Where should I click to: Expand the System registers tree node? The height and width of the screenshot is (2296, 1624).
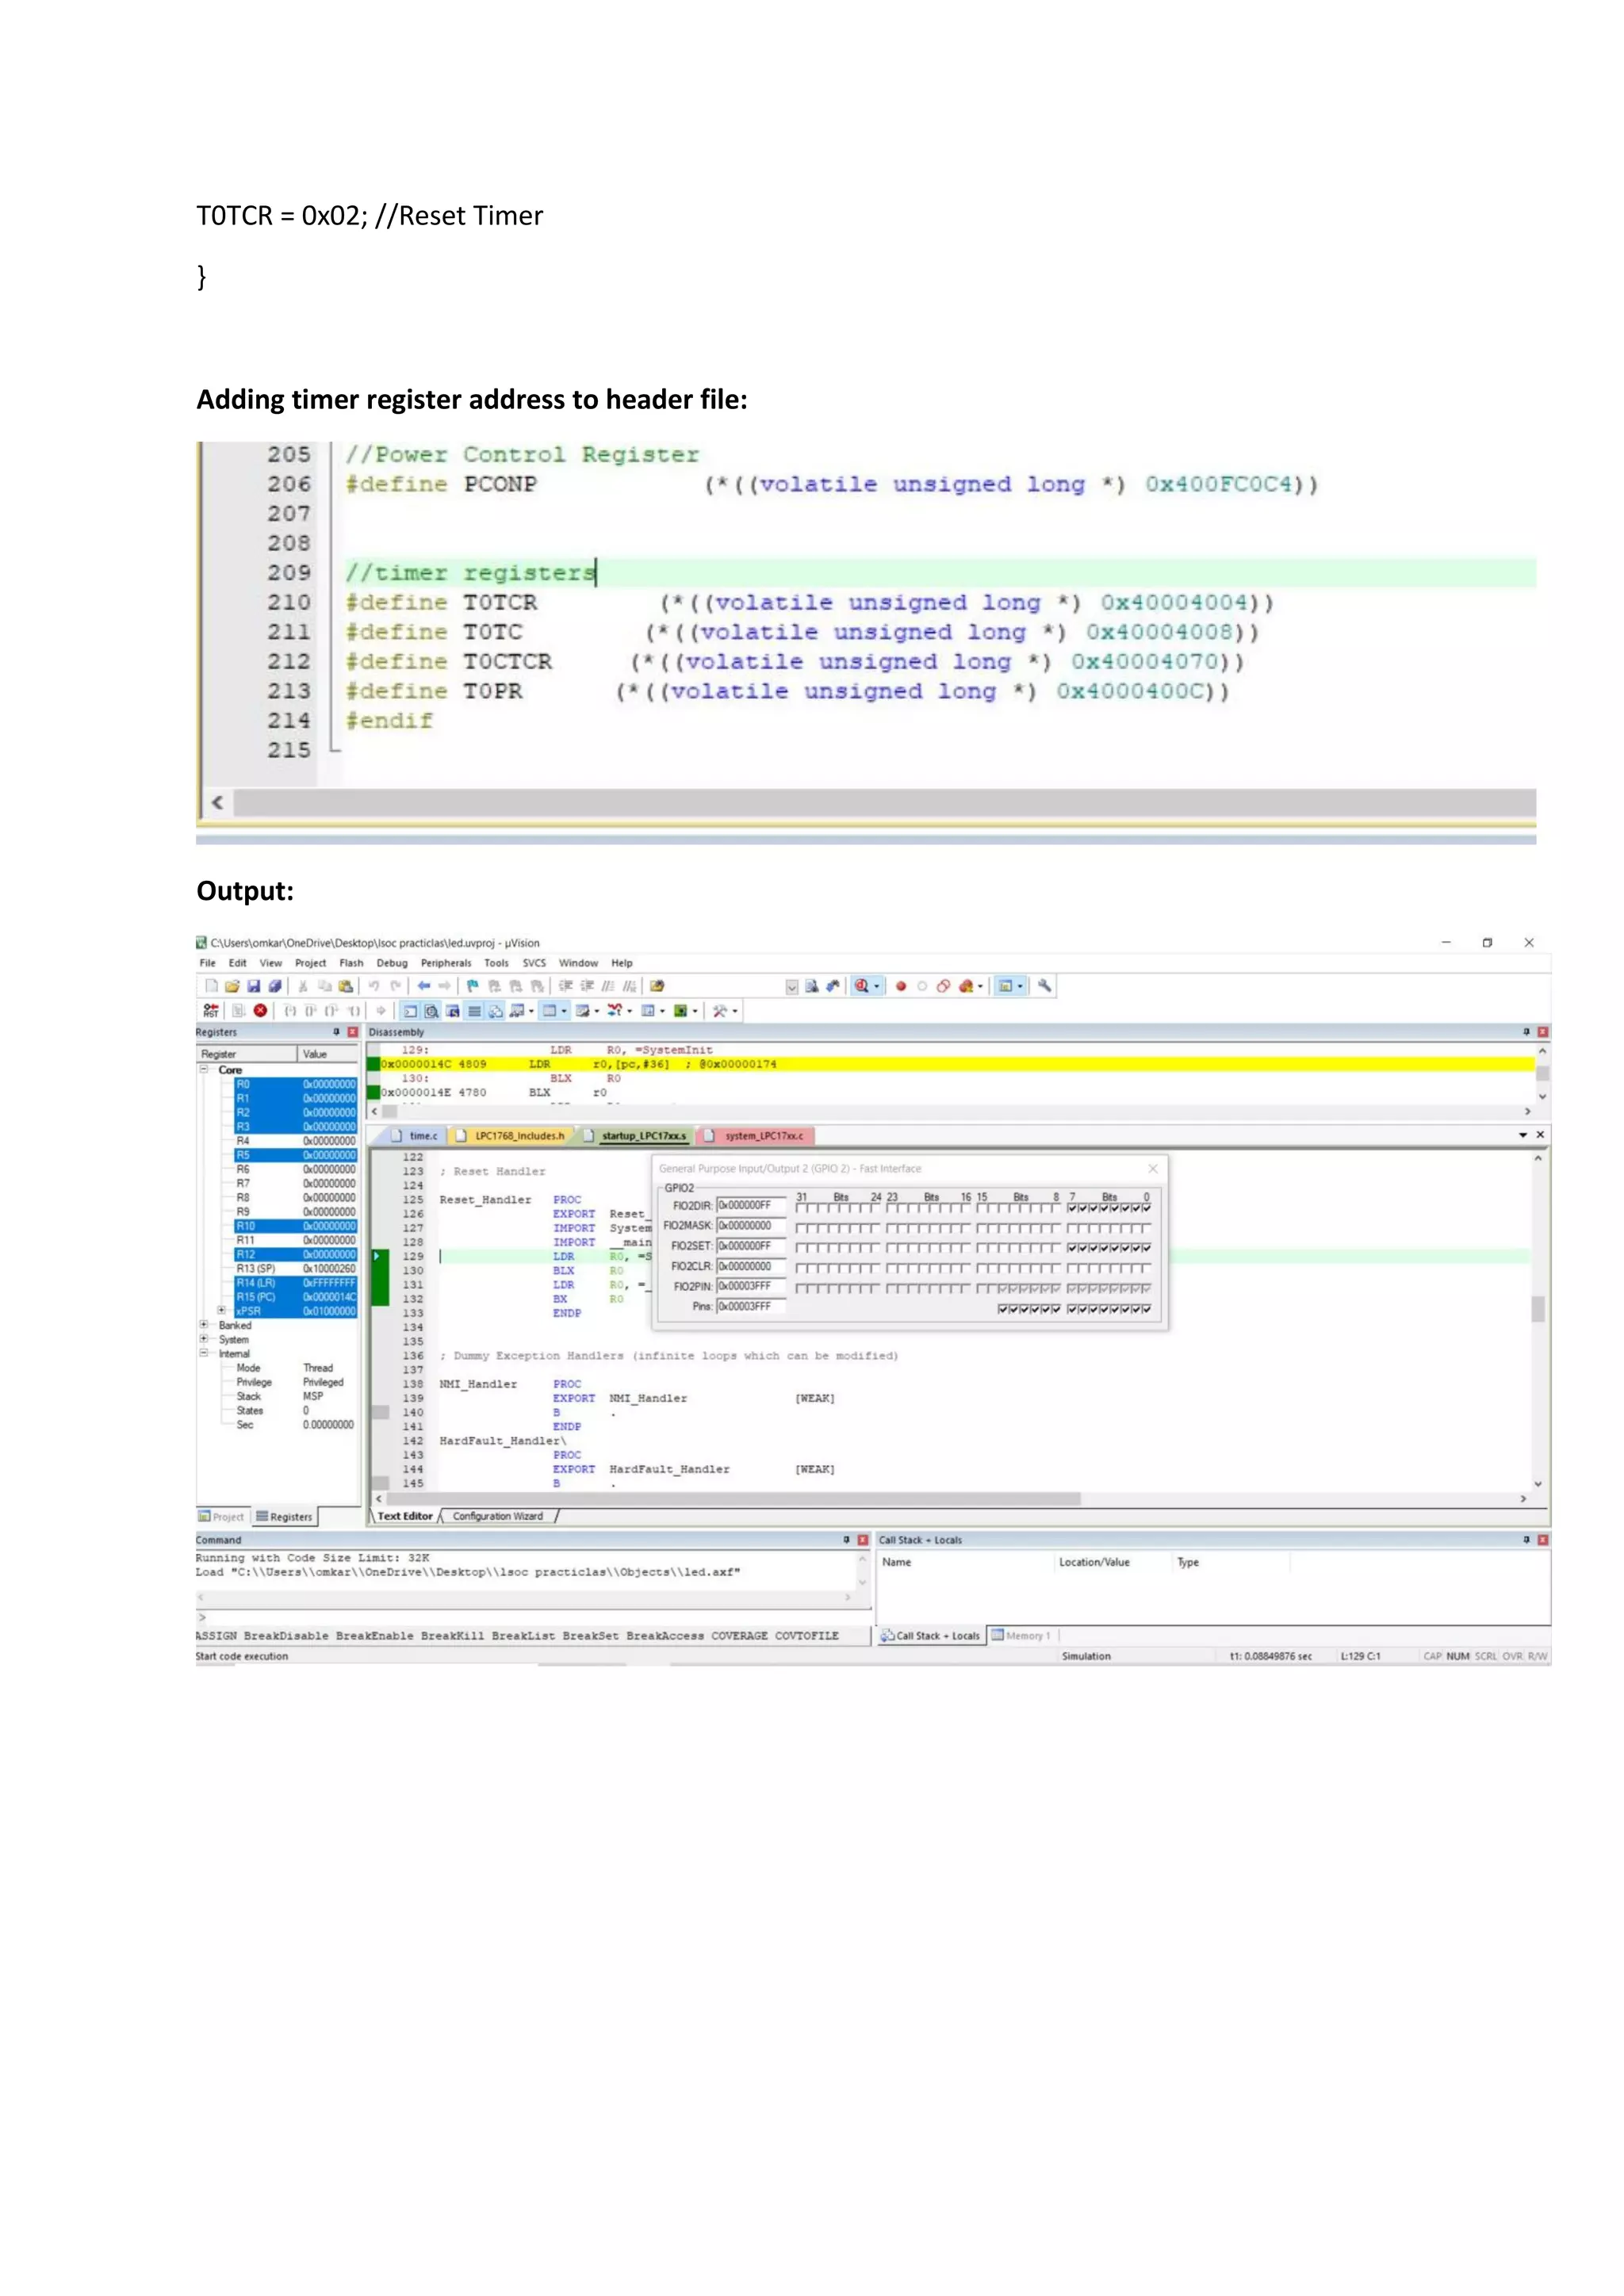coord(204,1339)
